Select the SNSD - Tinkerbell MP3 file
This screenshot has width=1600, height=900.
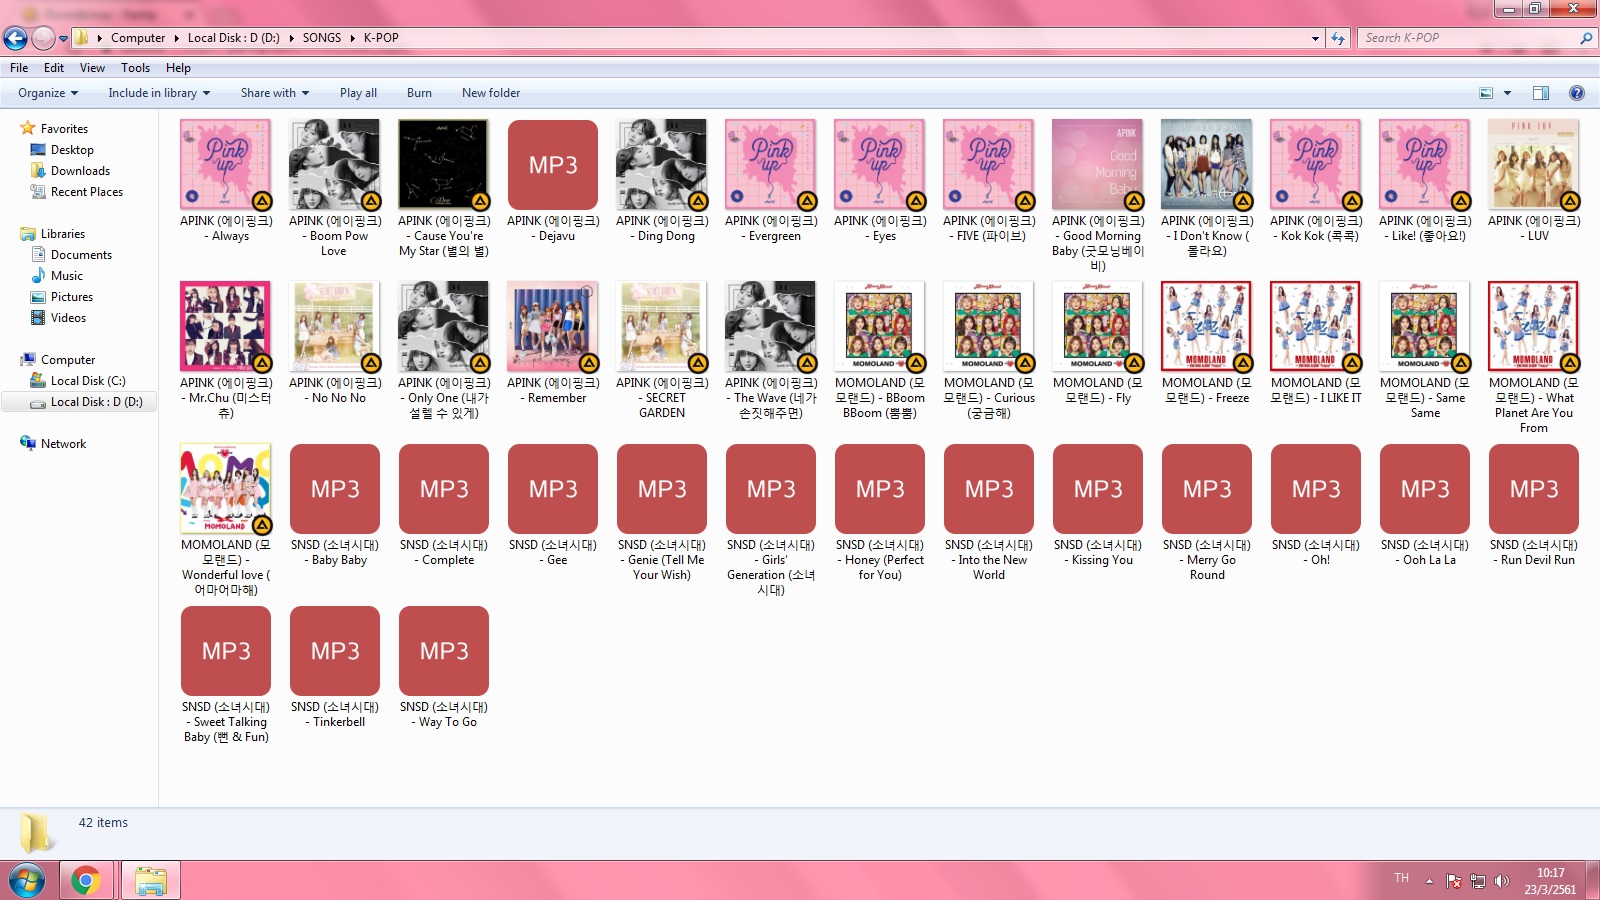point(335,667)
